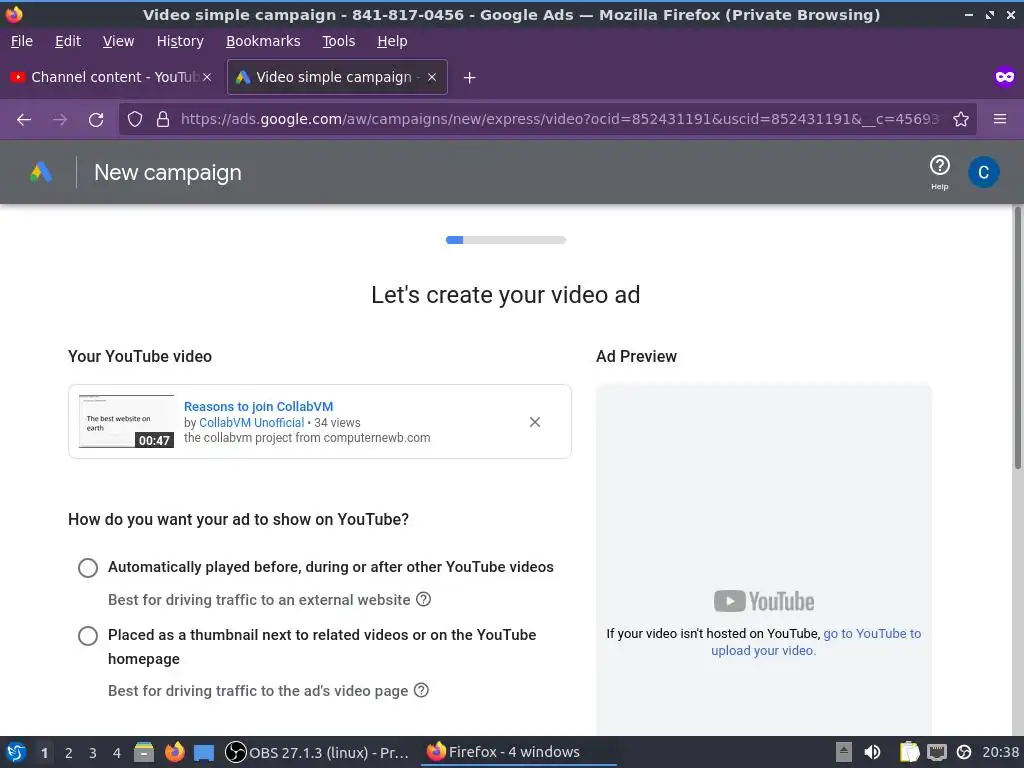Image resolution: width=1024 pixels, height=768 pixels.
Task: Open the File menu
Action: click(22, 41)
